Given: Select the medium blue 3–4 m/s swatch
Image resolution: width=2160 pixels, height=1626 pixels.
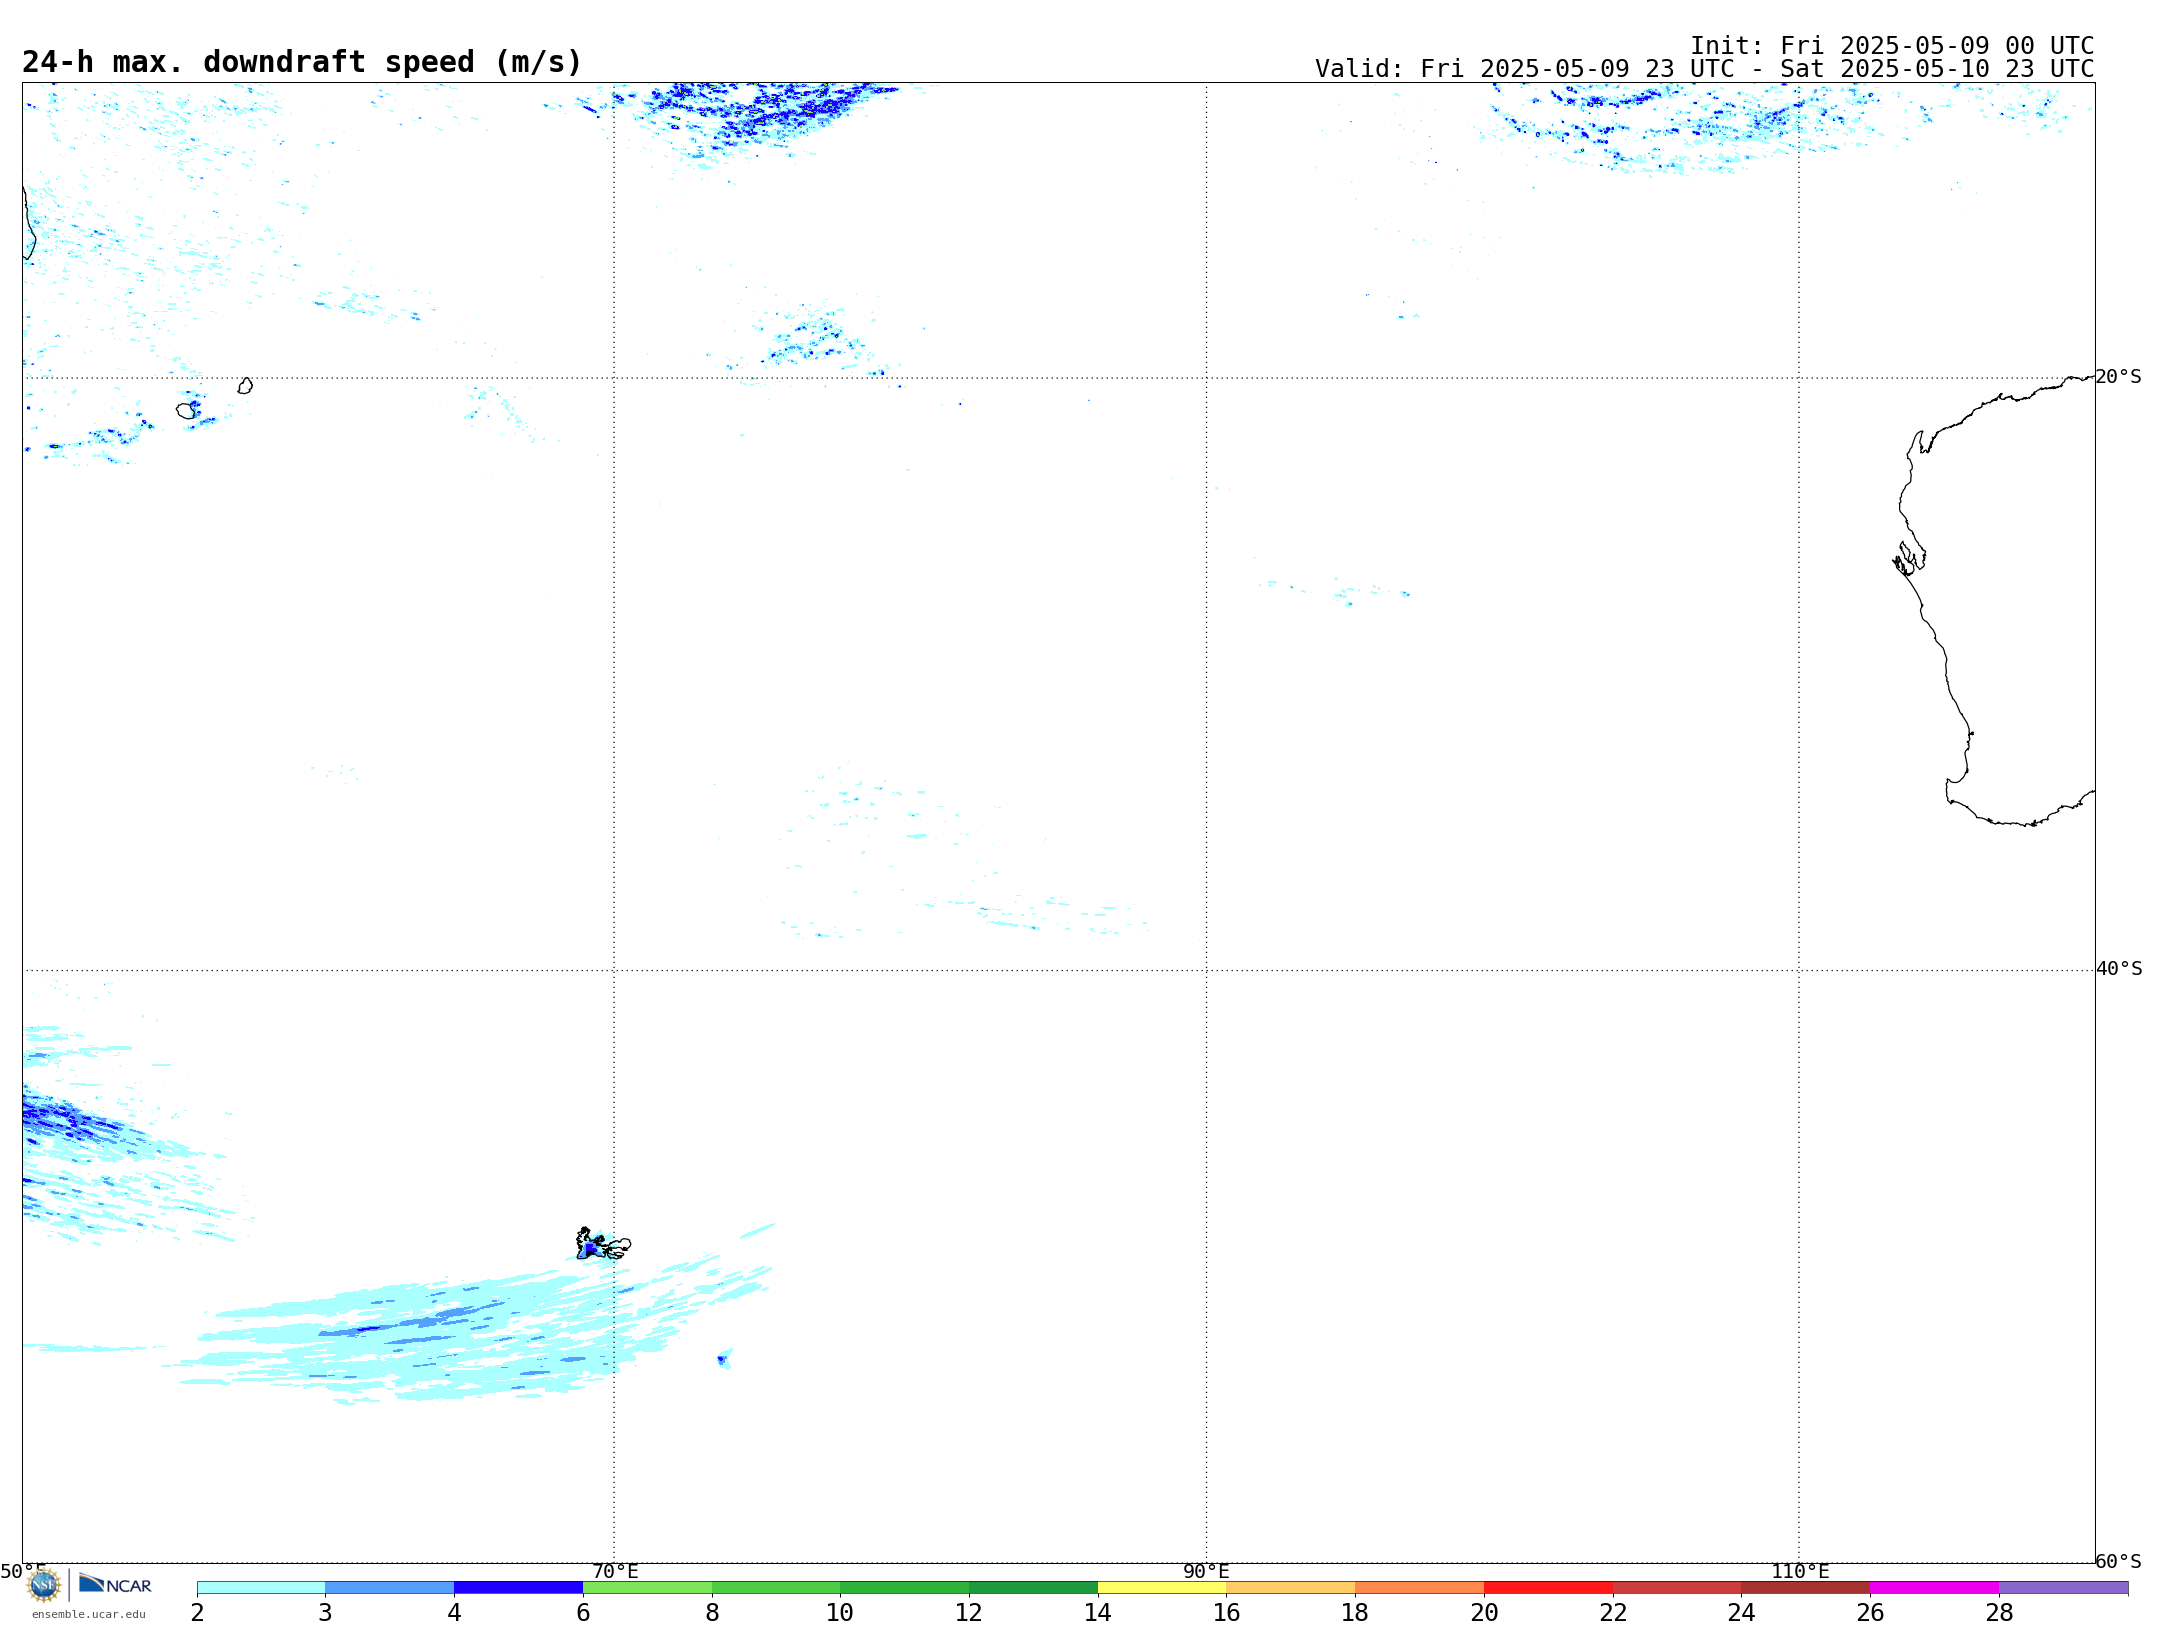Looking at the screenshot, I should 390,1588.
